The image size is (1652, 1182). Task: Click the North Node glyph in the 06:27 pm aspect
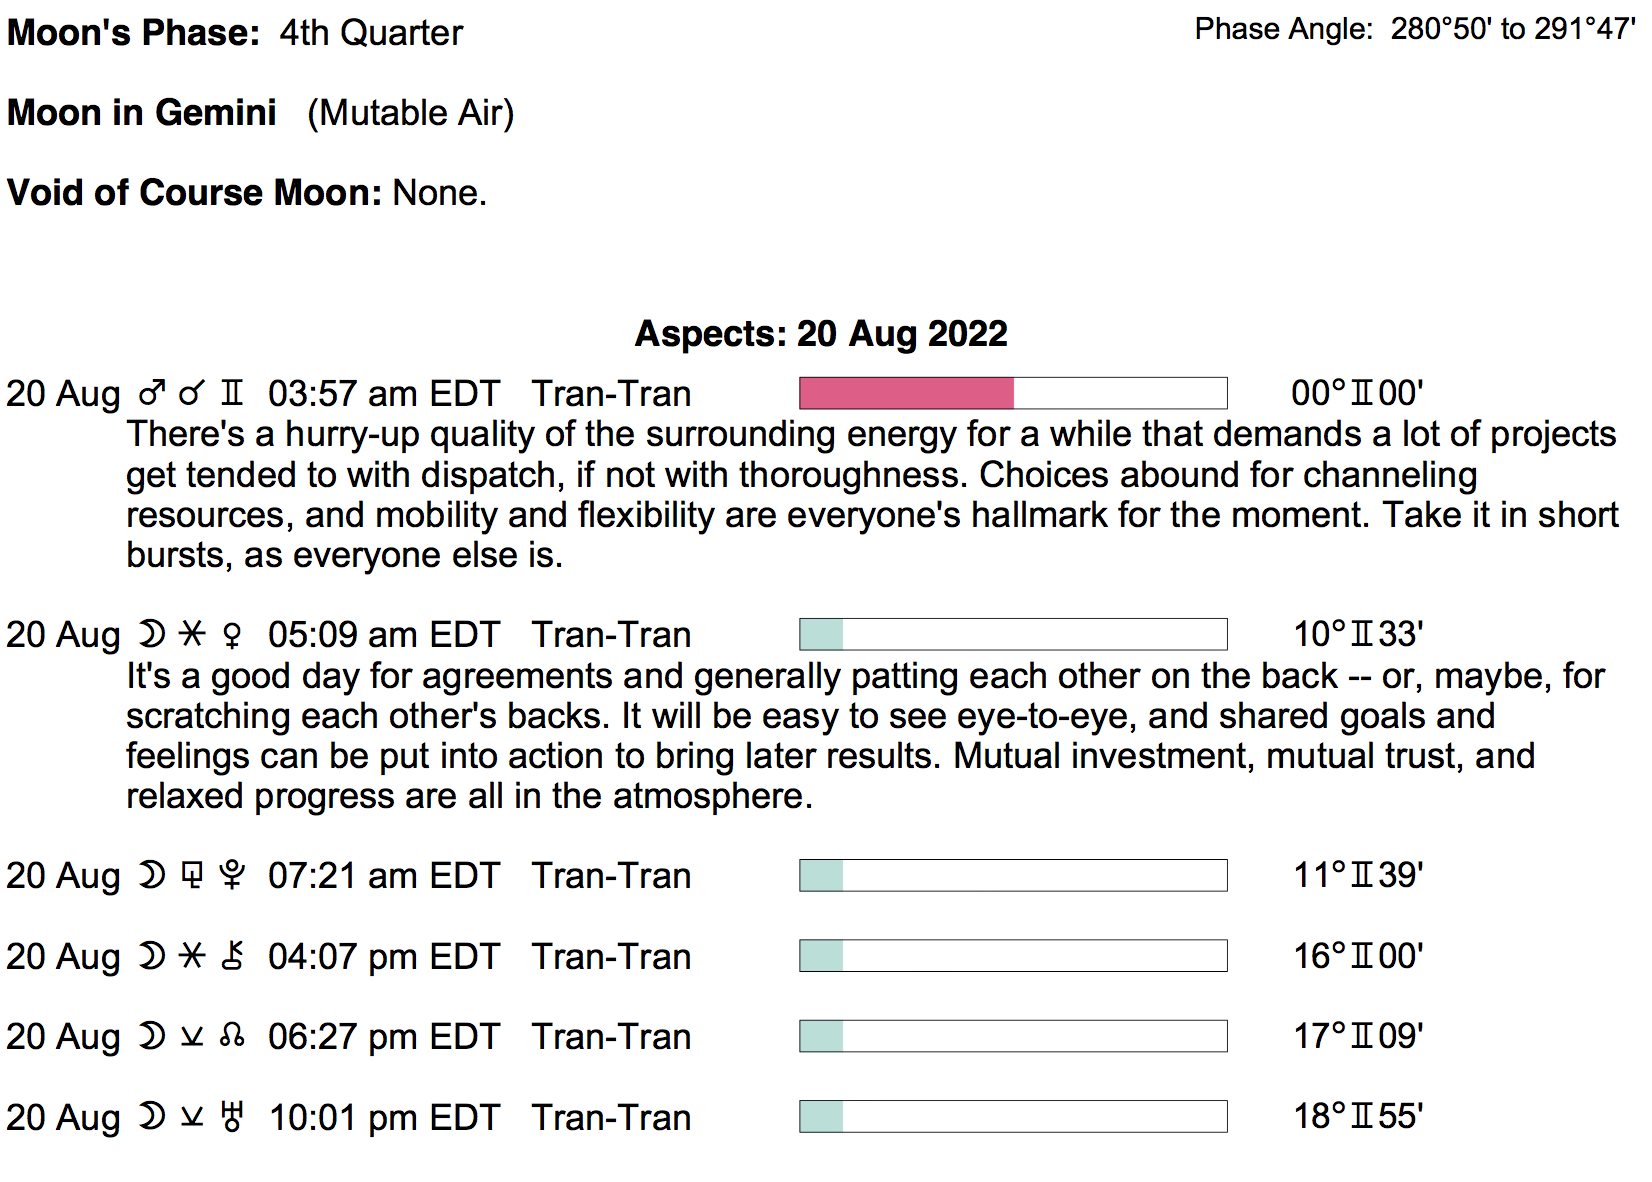point(232,1037)
